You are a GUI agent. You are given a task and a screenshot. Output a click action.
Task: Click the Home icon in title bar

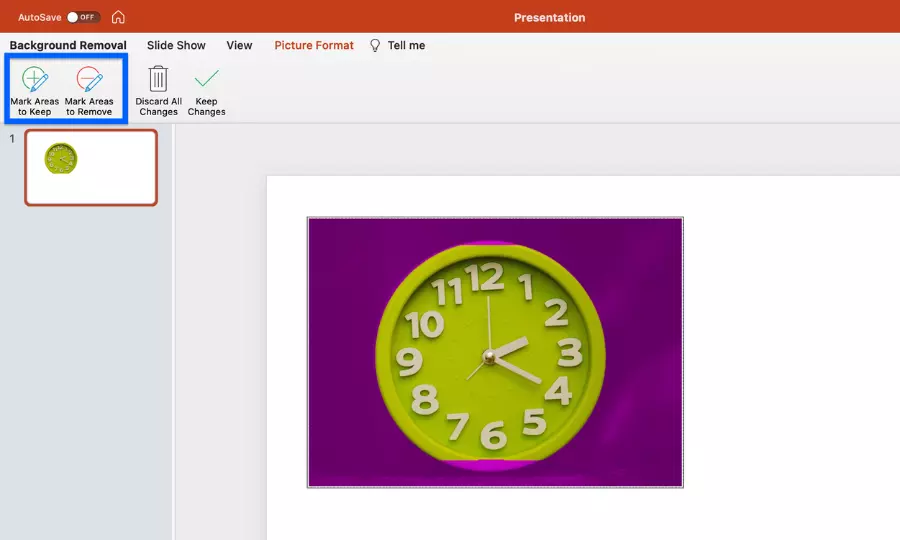(118, 17)
